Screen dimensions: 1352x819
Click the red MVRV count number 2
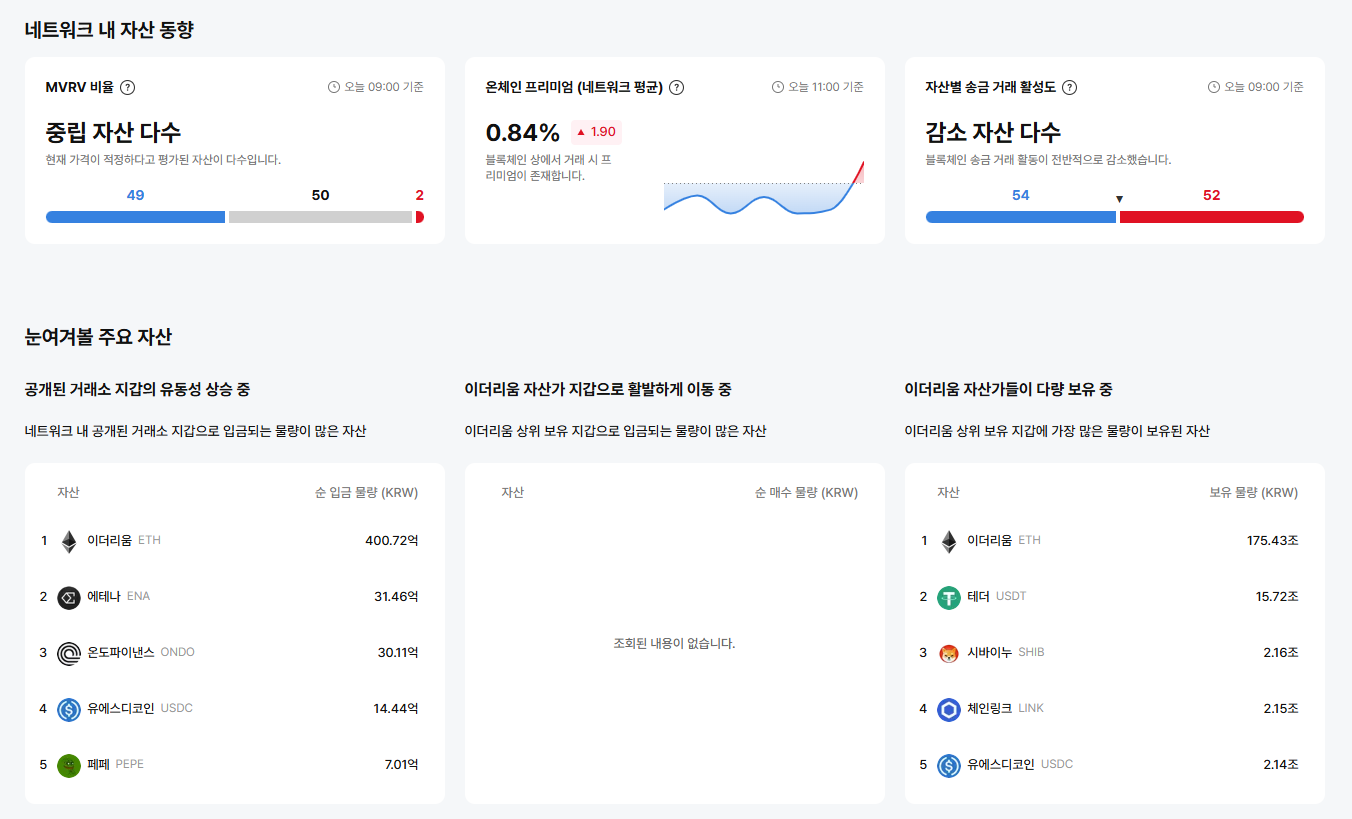[x=420, y=196]
